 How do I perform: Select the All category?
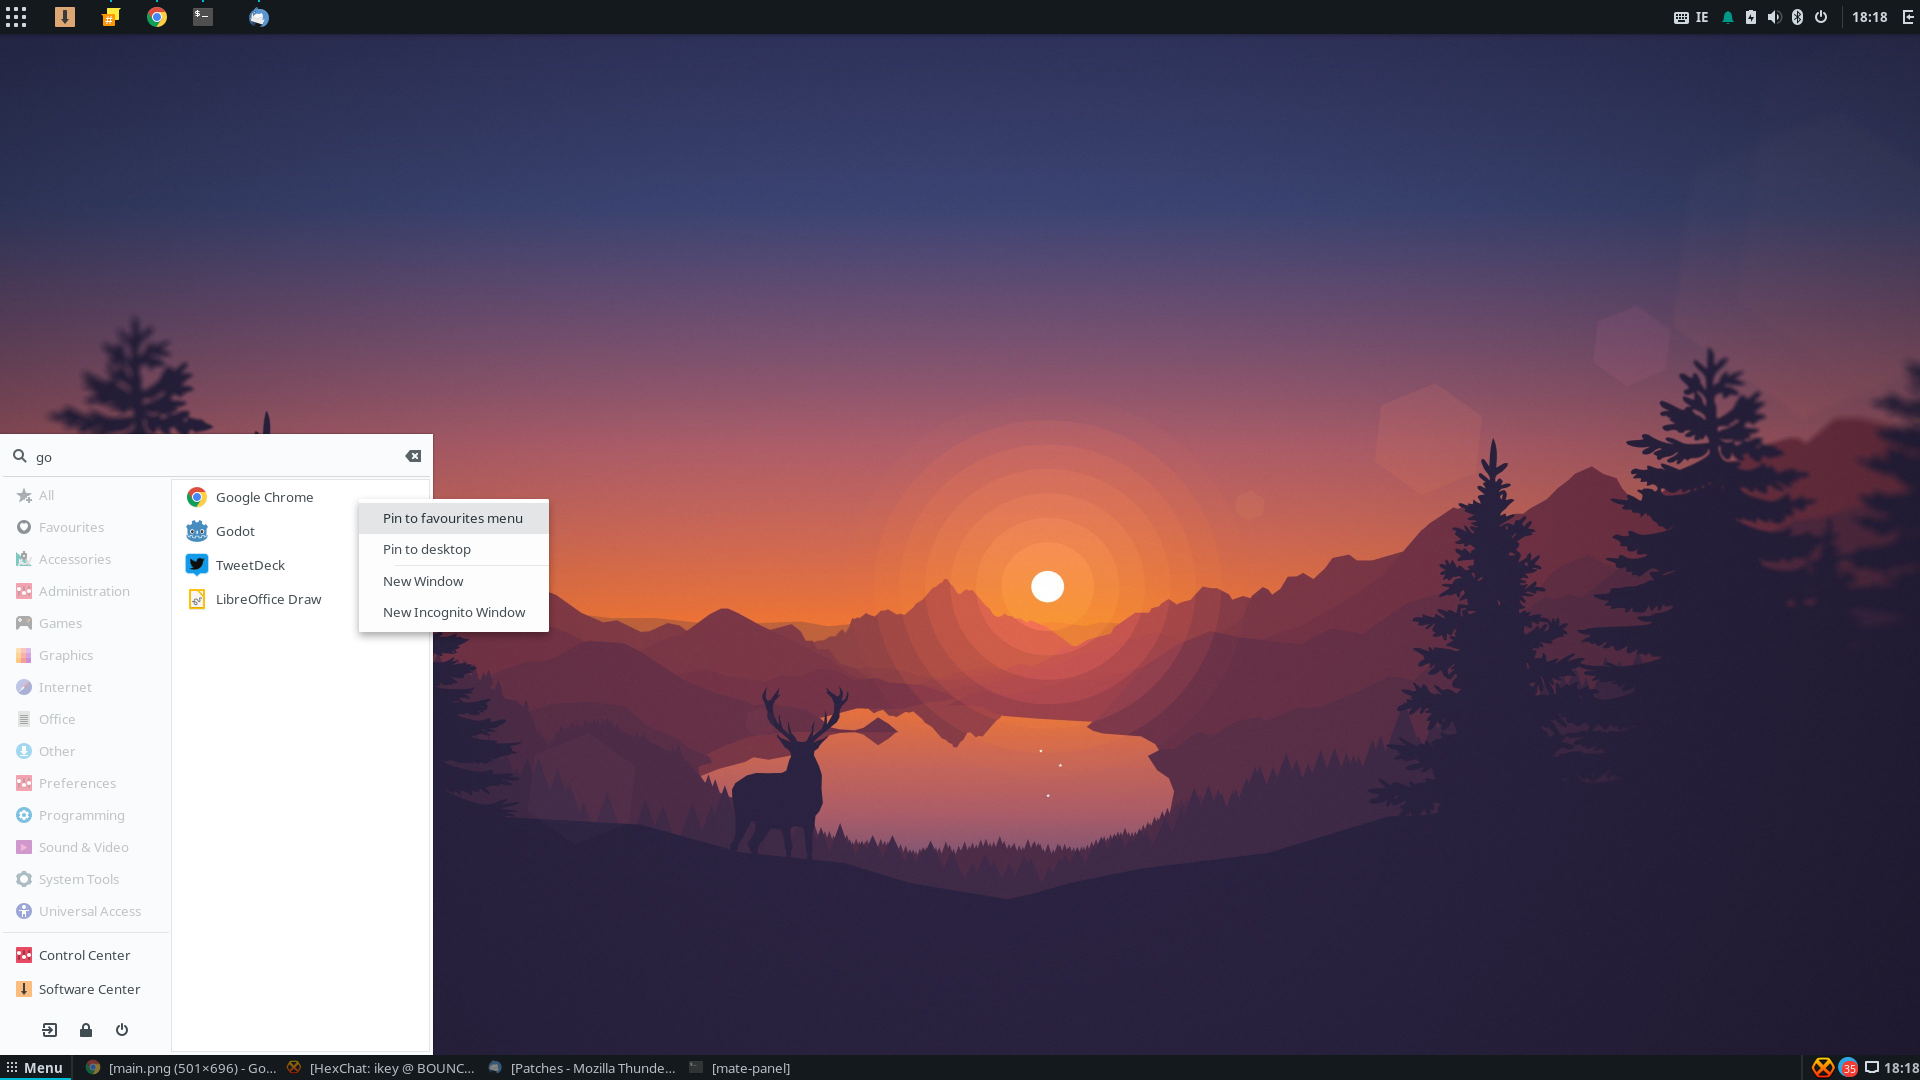tap(86, 495)
